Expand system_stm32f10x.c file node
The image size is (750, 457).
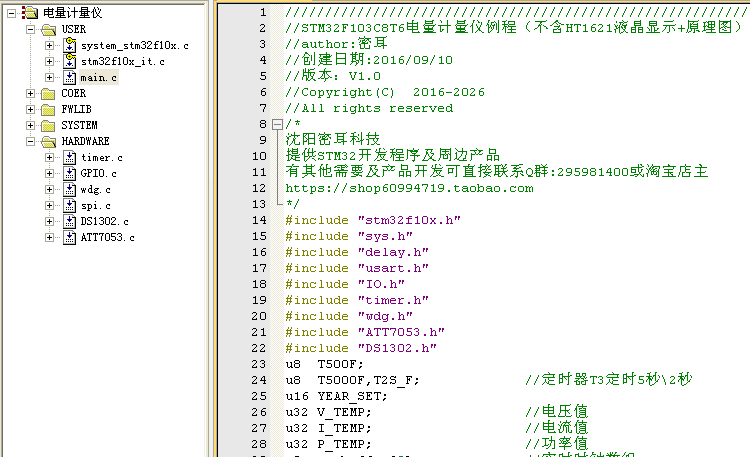click(49, 45)
